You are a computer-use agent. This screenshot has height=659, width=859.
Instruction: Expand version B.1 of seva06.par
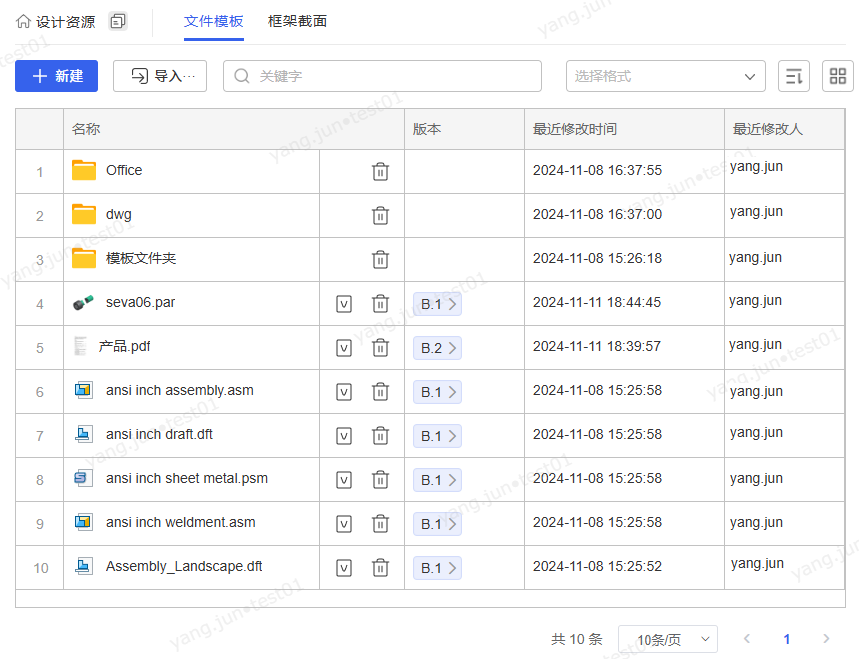437,304
